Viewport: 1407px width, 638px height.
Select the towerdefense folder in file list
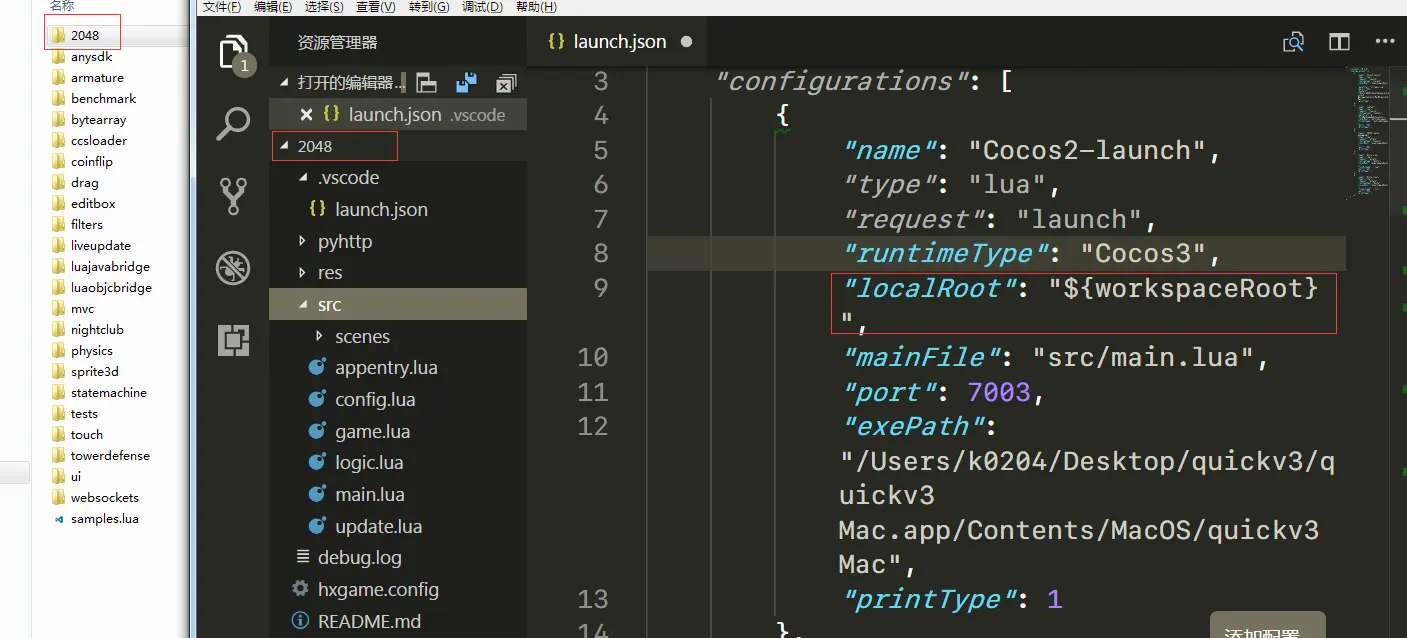click(110, 456)
